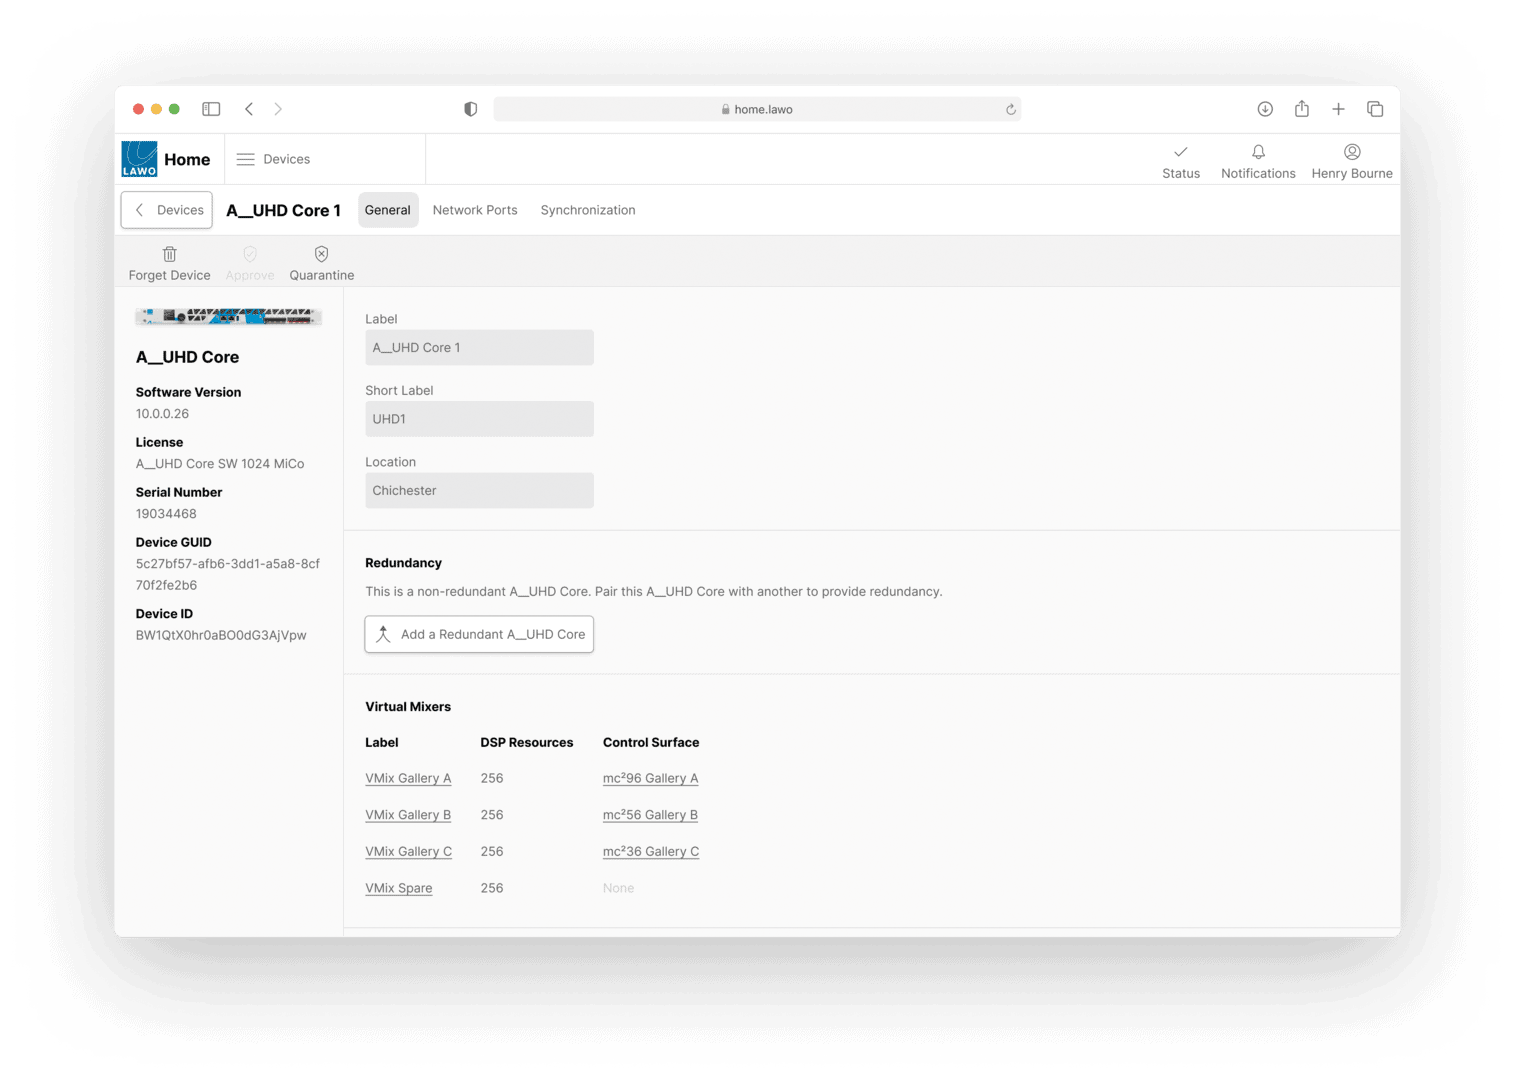Edit the Short Label field UHD1
Image resolution: width=1515 pixels, height=1080 pixels.
(479, 419)
